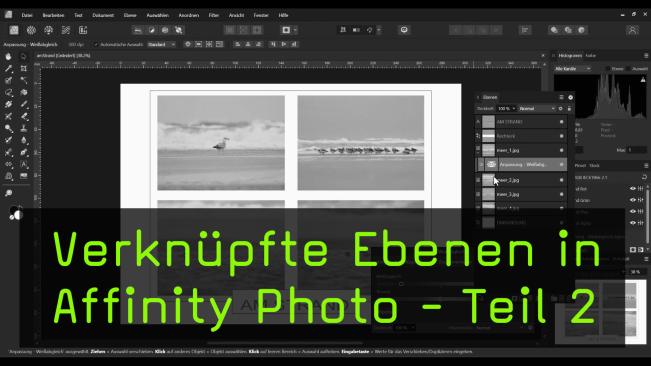Open the Ebene menu
The width and height of the screenshot is (651, 366).
pyautogui.click(x=130, y=15)
